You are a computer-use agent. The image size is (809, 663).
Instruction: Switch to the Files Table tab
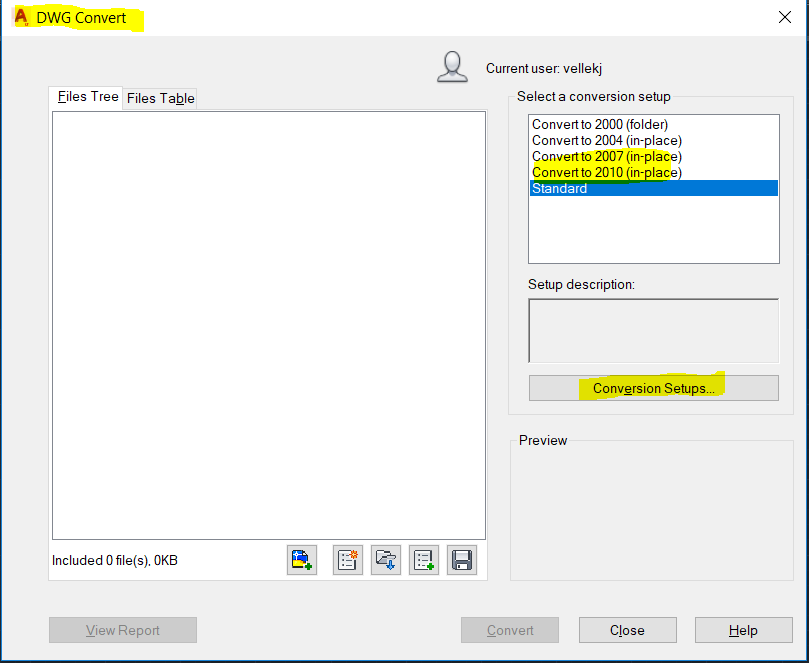pyautogui.click(x=160, y=98)
